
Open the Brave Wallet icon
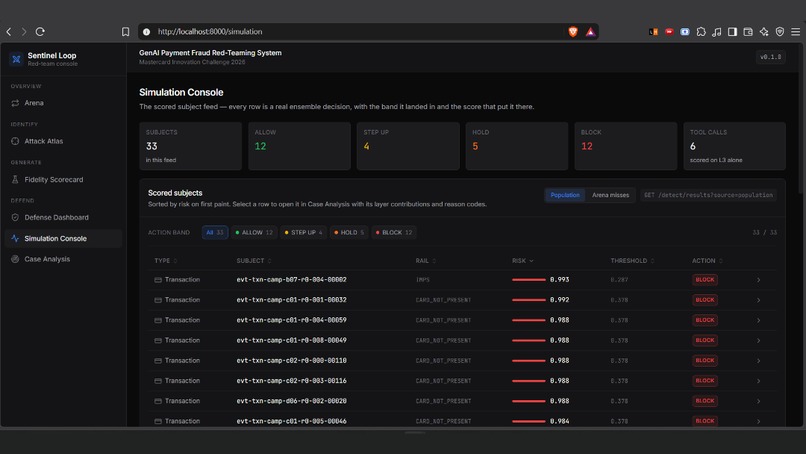point(748,32)
